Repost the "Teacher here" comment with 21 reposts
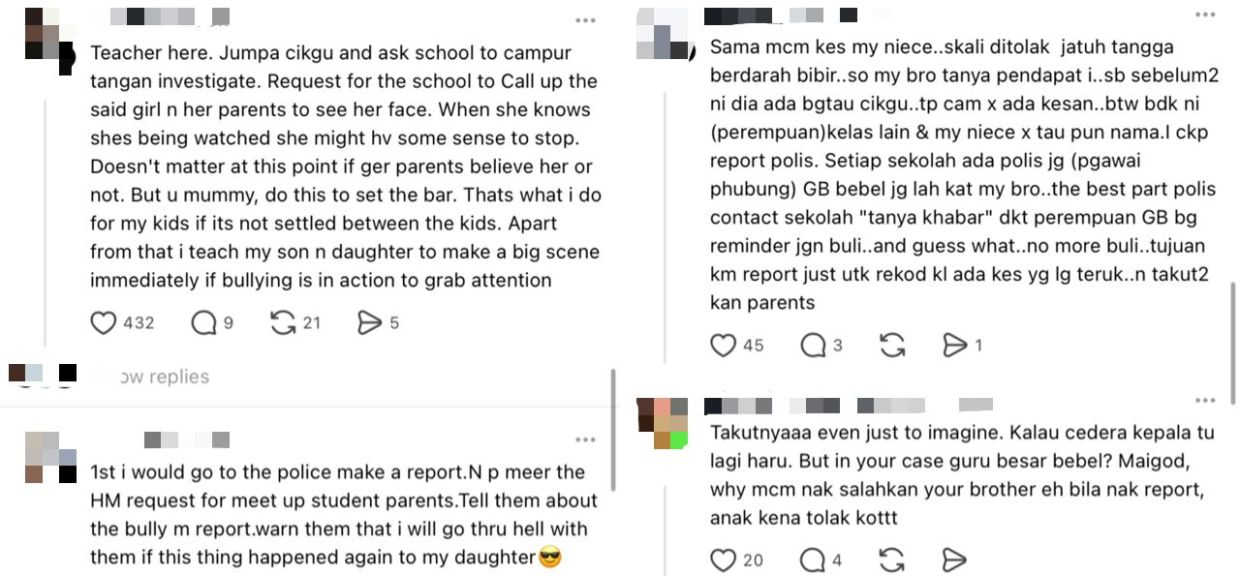Screen dimensions: 1240x576 pyautogui.click(x=284, y=323)
